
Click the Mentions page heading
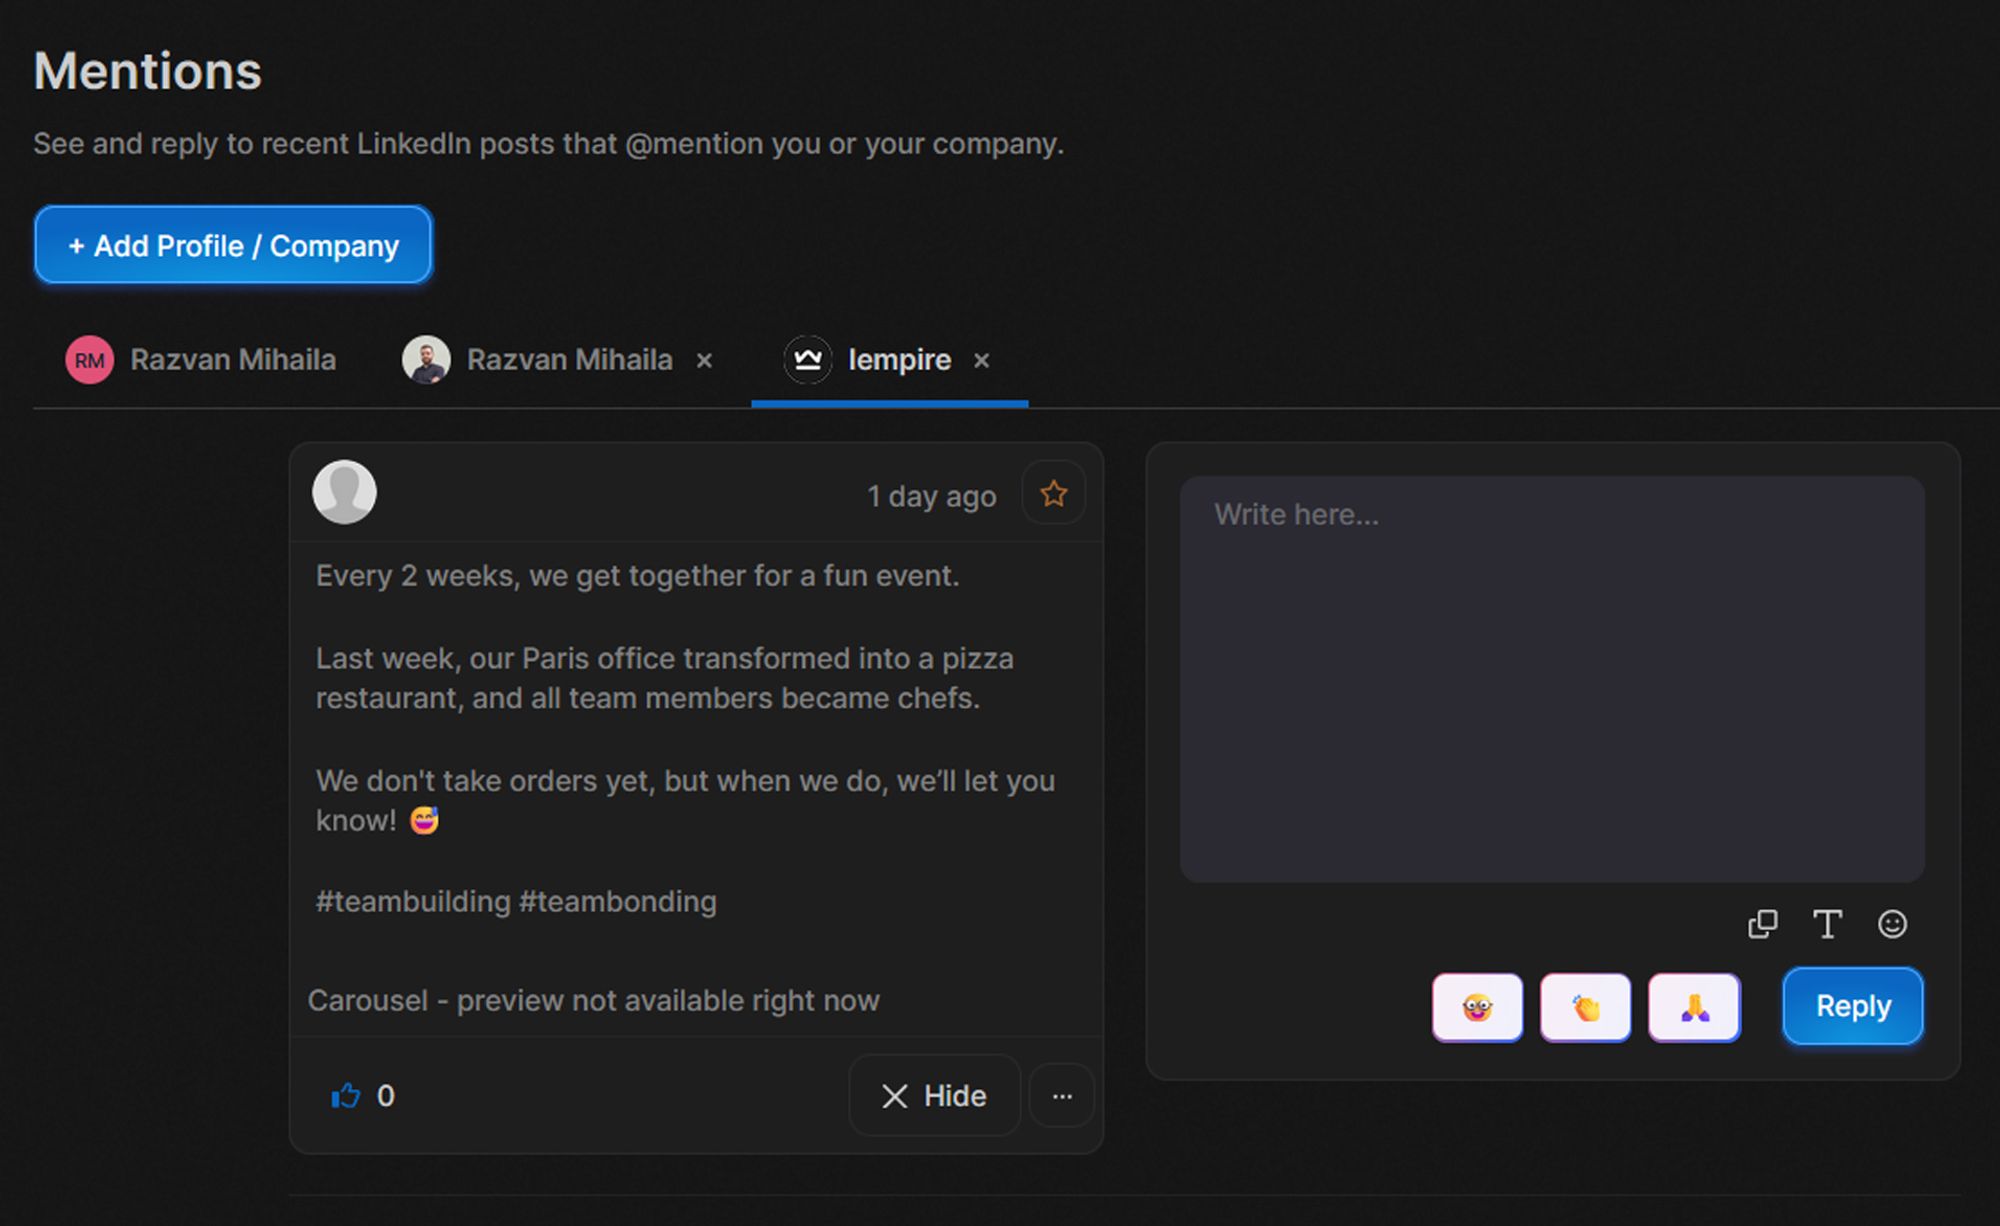(x=148, y=71)
